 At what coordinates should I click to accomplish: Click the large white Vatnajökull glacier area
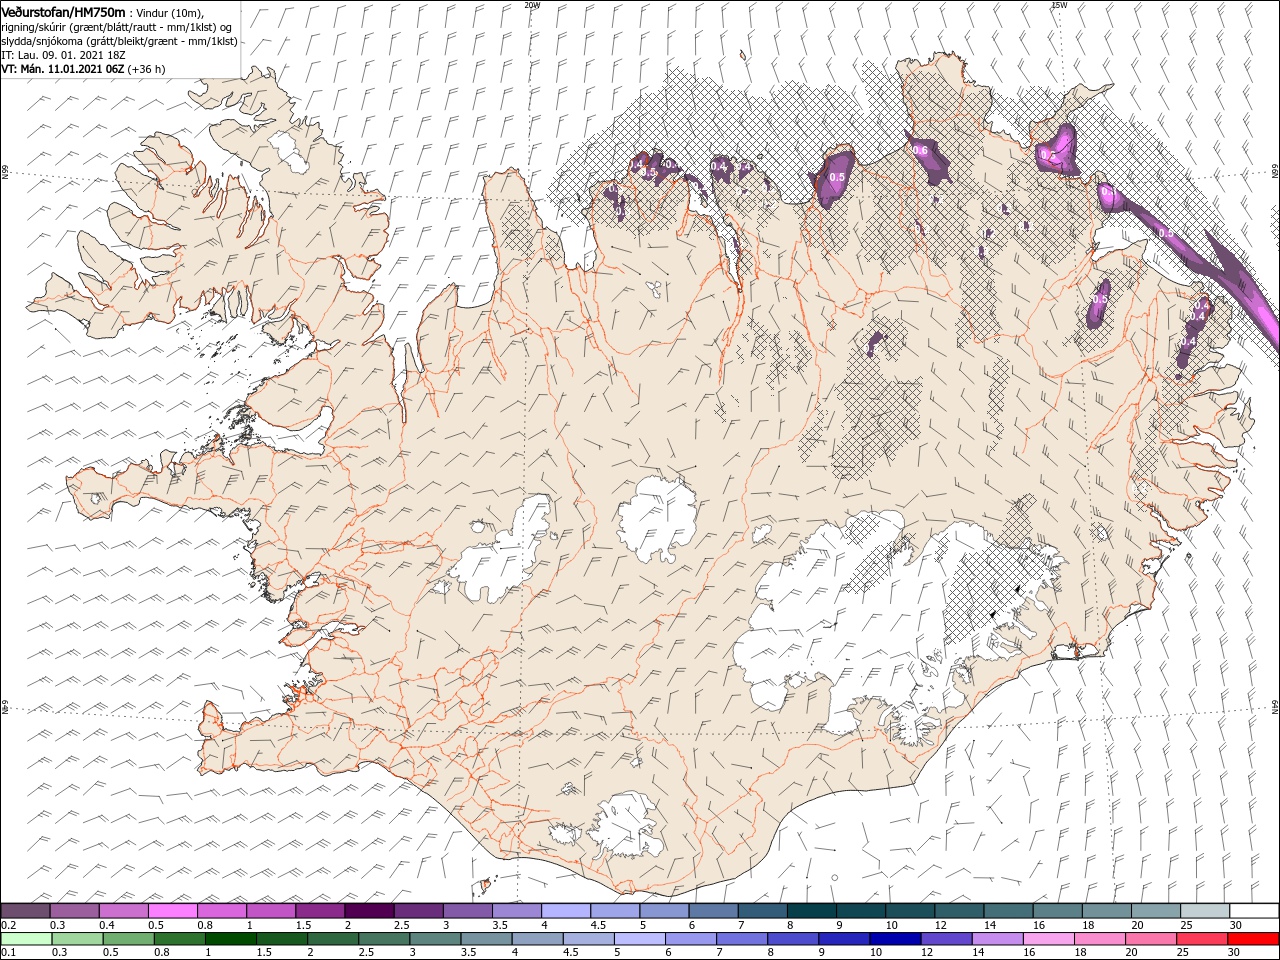tap(850, 610)
